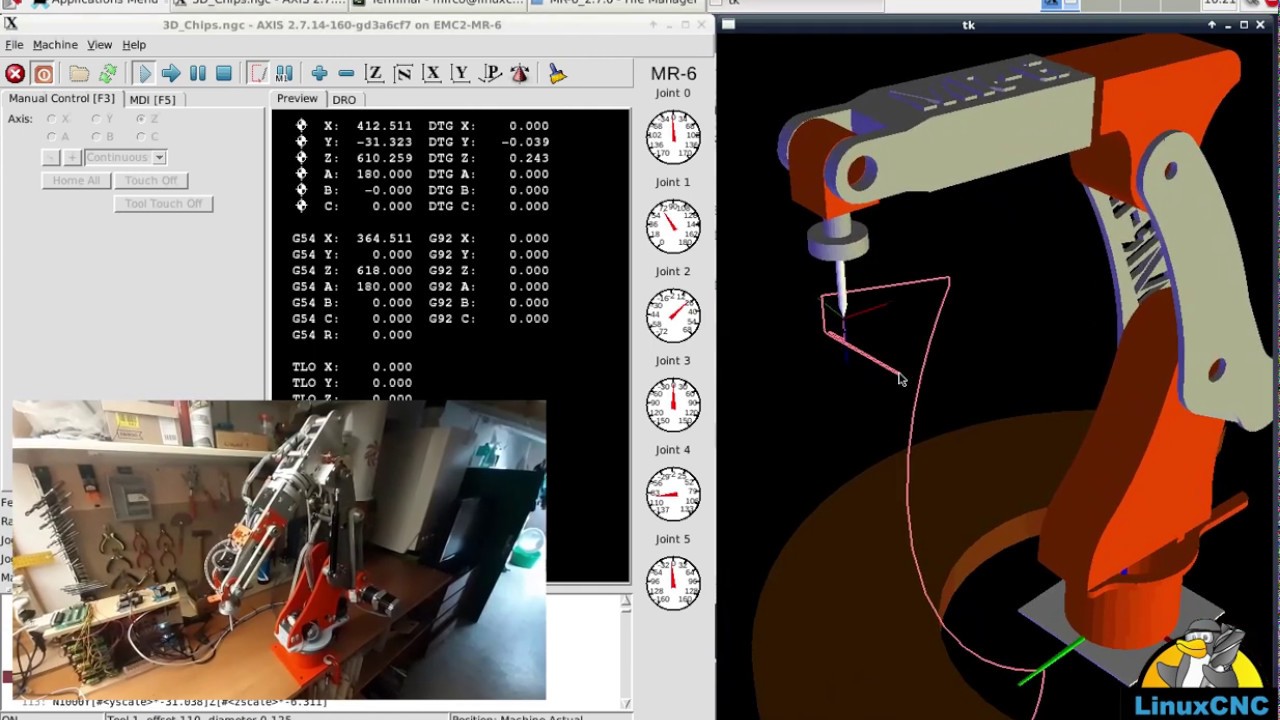1280x720 pixels.
Task: Select the Z axis radio button
Action: point(141,119)
